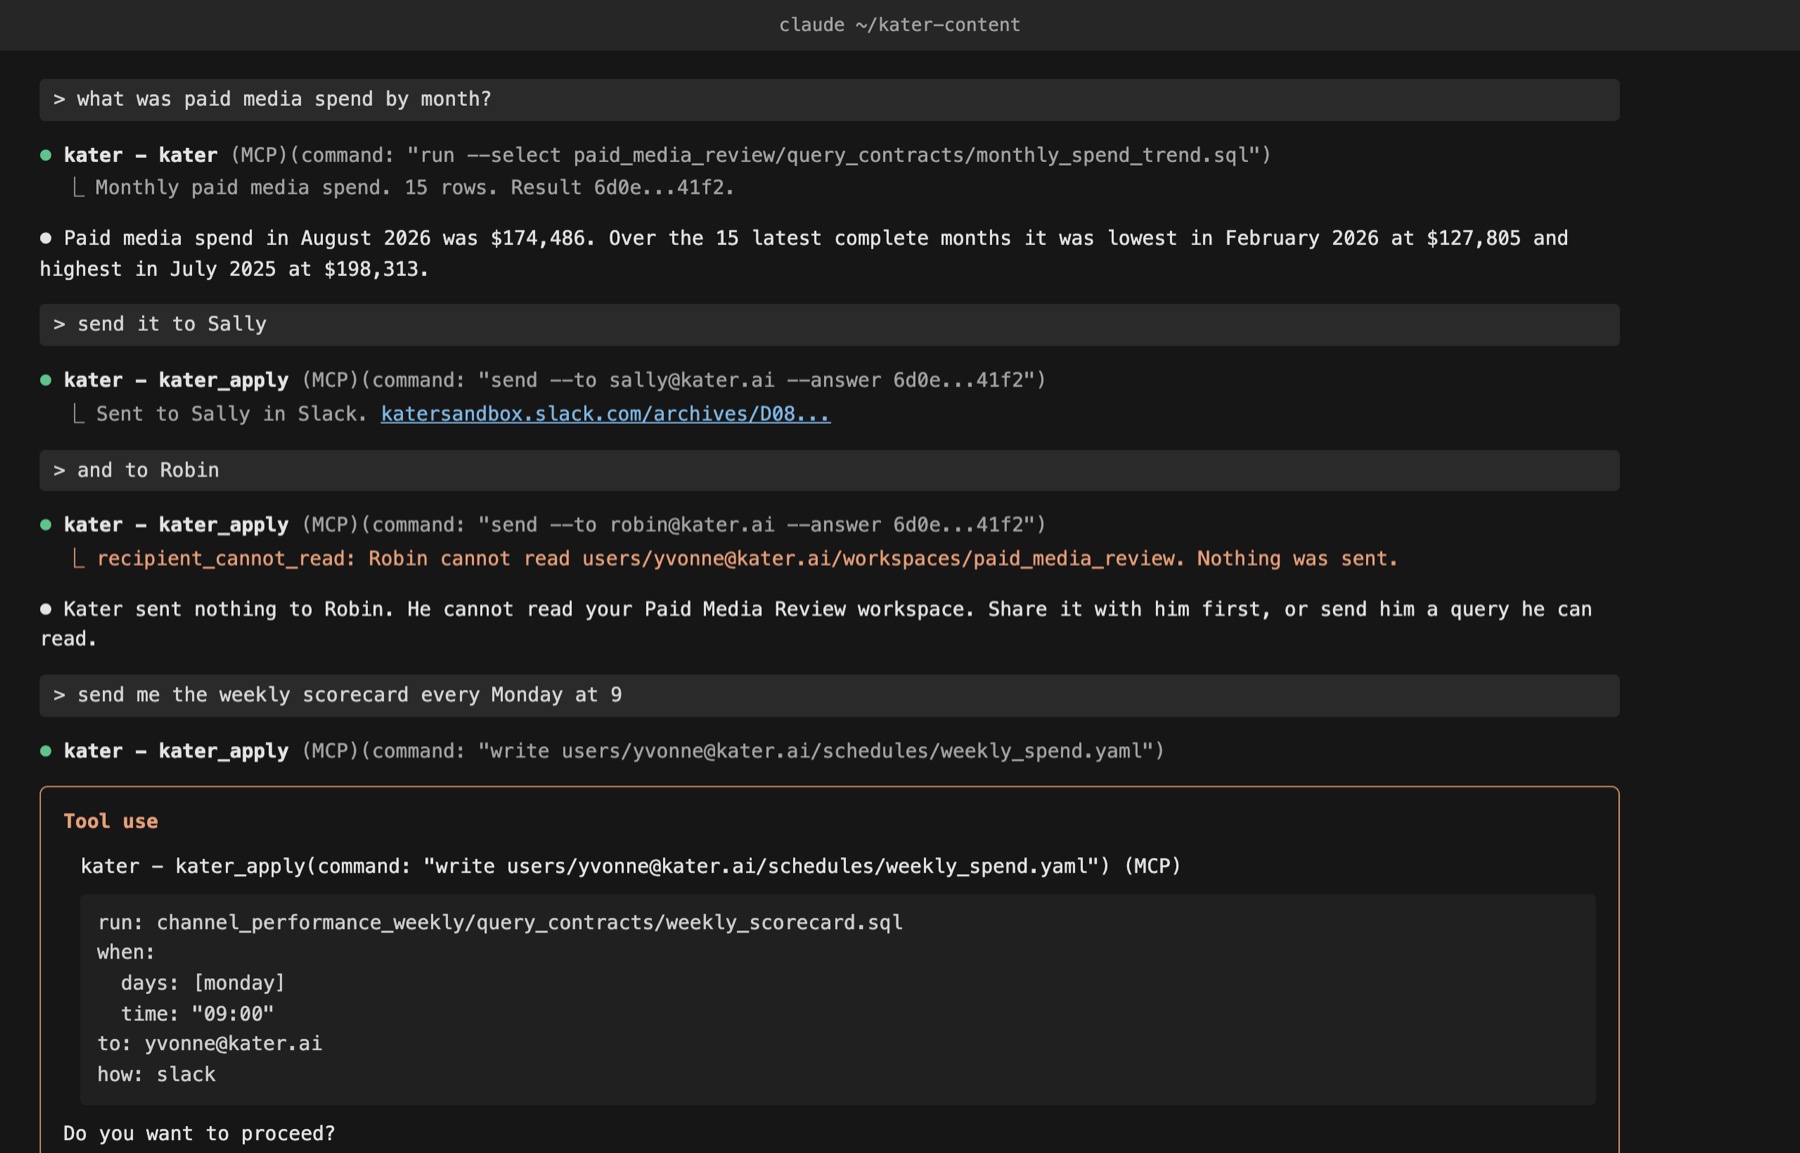Click the result line 'Monthly paid media spend. 15 rows.'
This screenshot has height=1153, width=1800.
(414, 188)
